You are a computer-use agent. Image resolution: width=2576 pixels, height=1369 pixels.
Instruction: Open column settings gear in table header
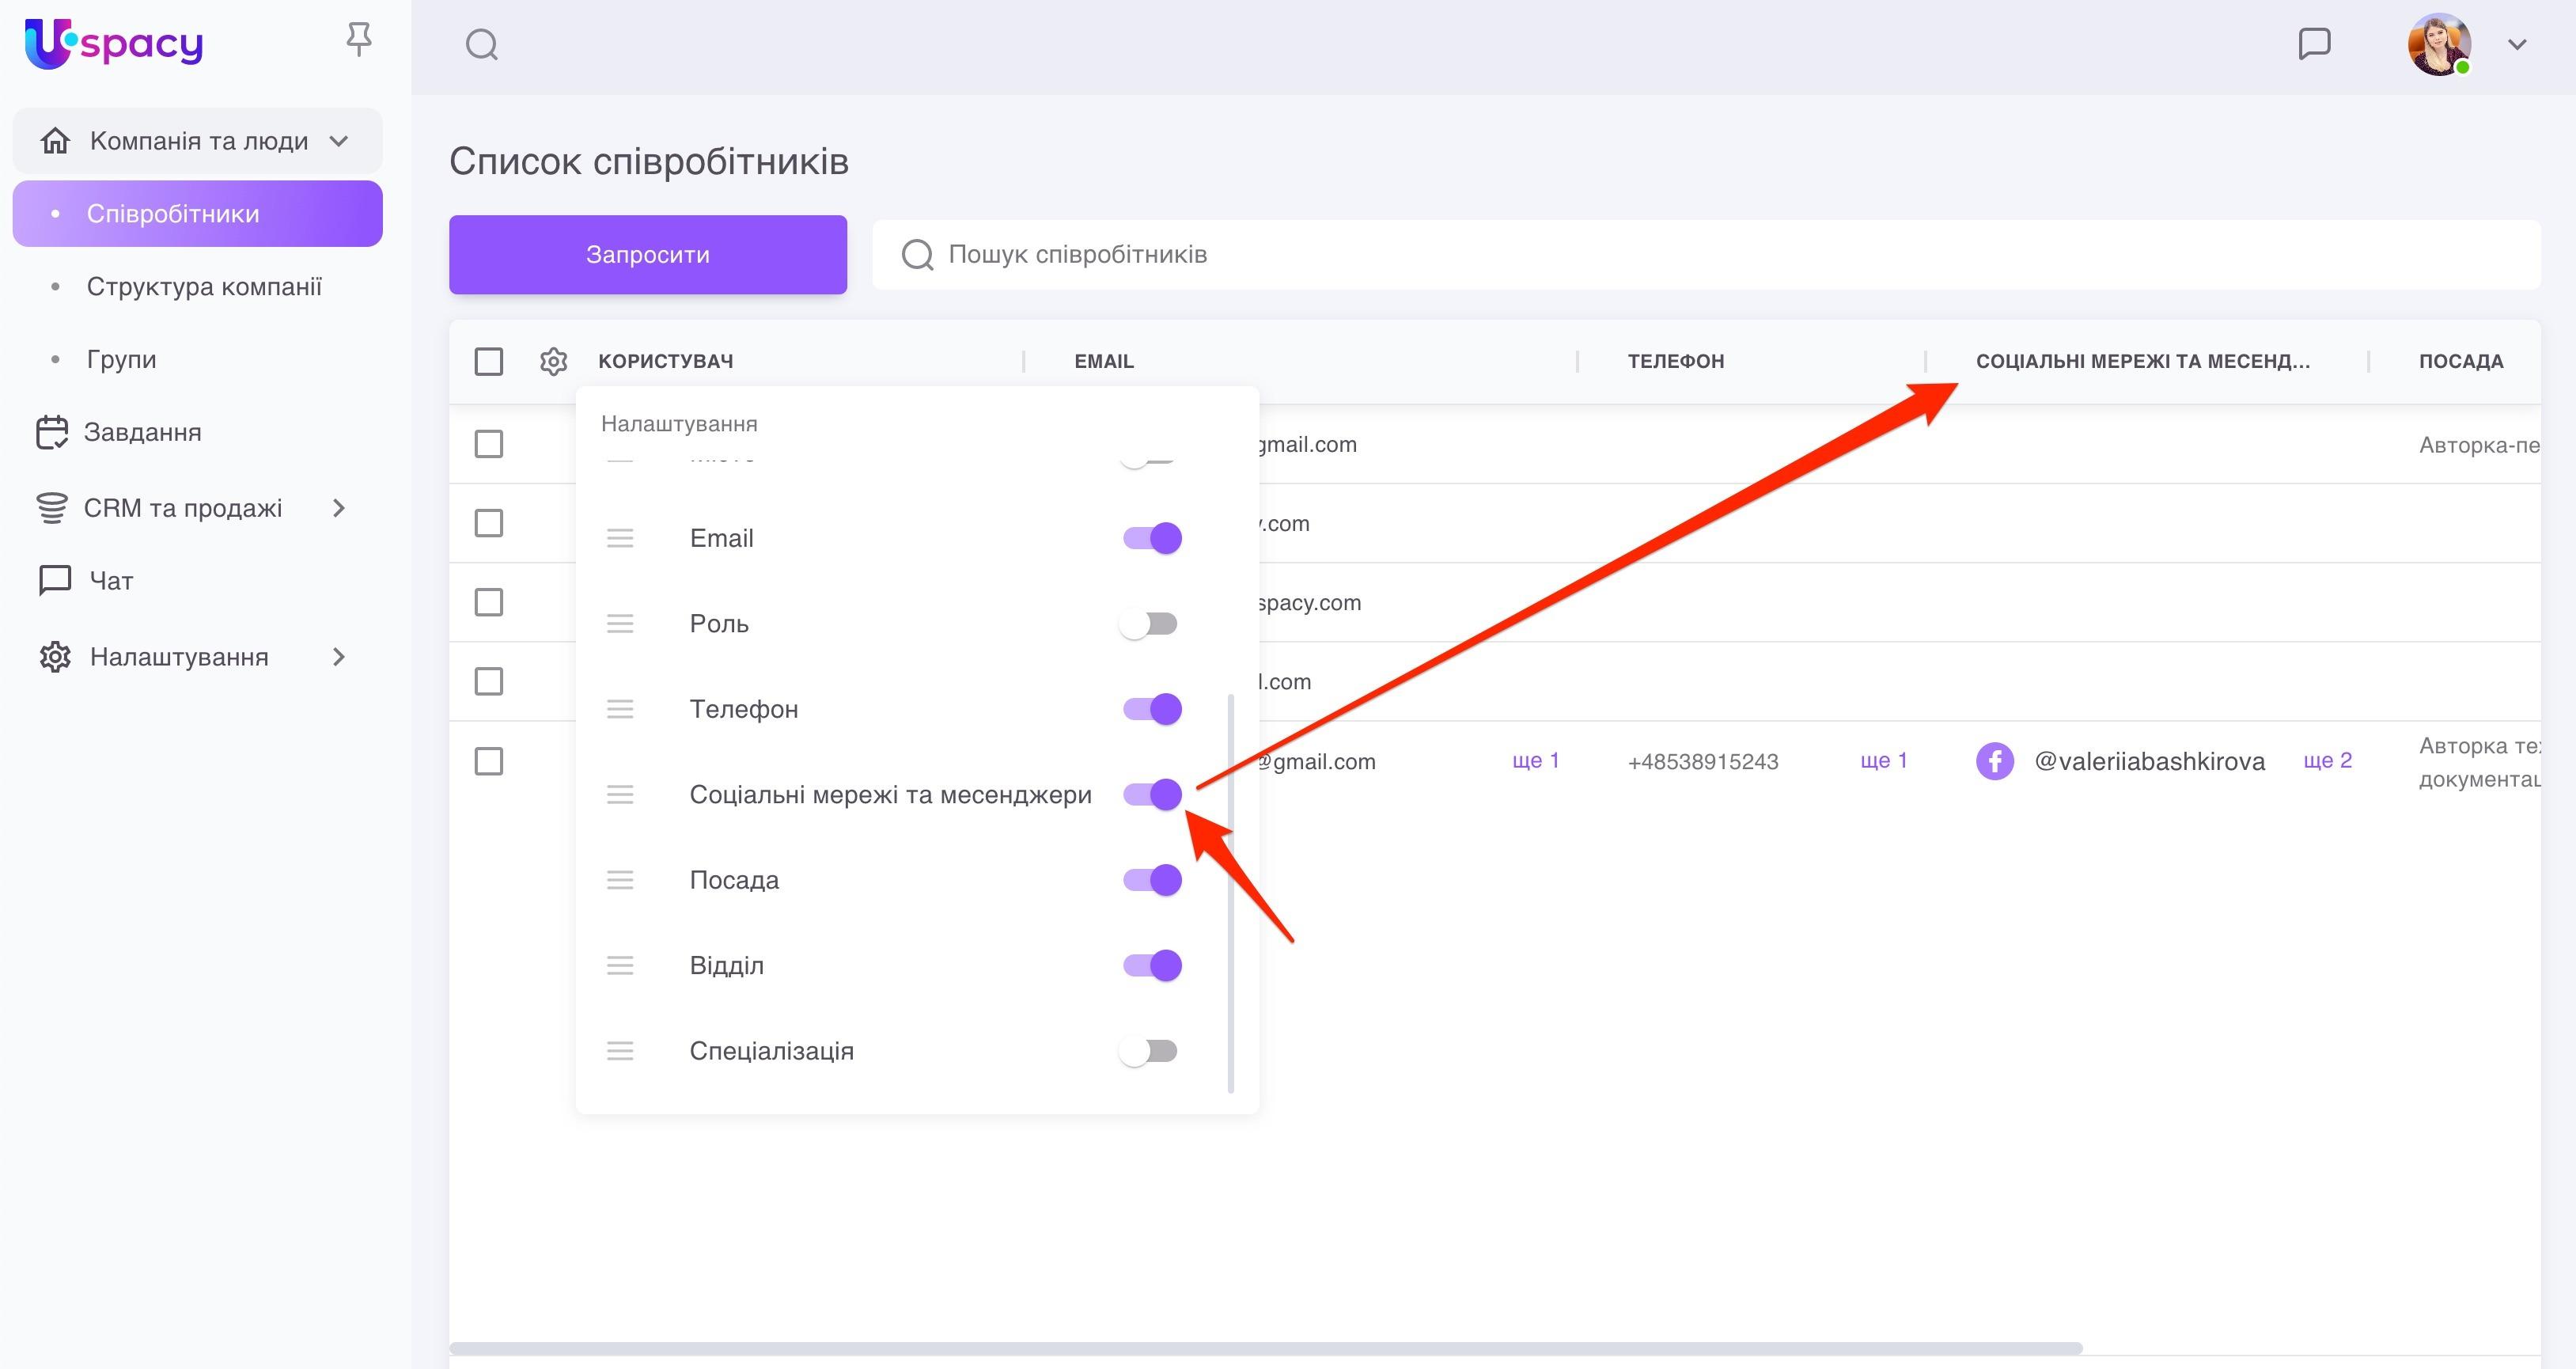click(x=553, y=361)
